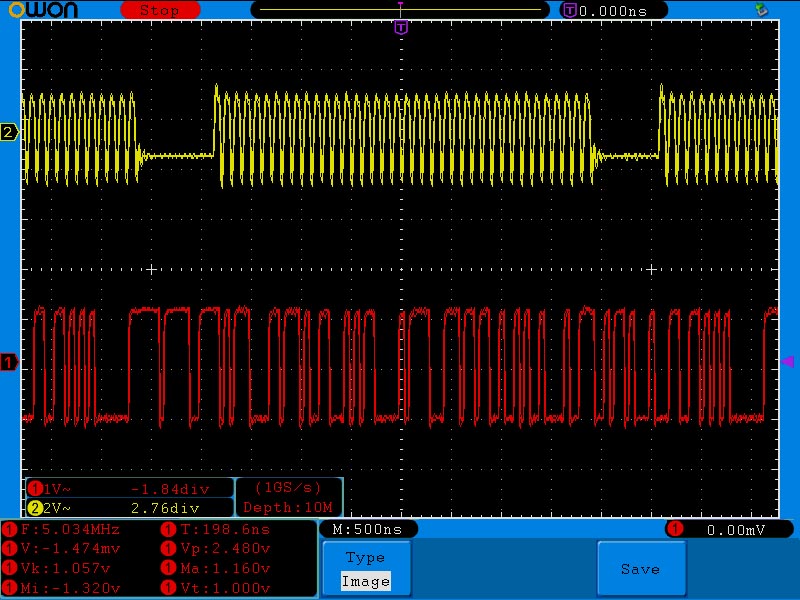Viewport: 800px width, 600px height.
Task: Click the waveform memory position bar at top
Action: pyautogui.click(x=401, y=9)
